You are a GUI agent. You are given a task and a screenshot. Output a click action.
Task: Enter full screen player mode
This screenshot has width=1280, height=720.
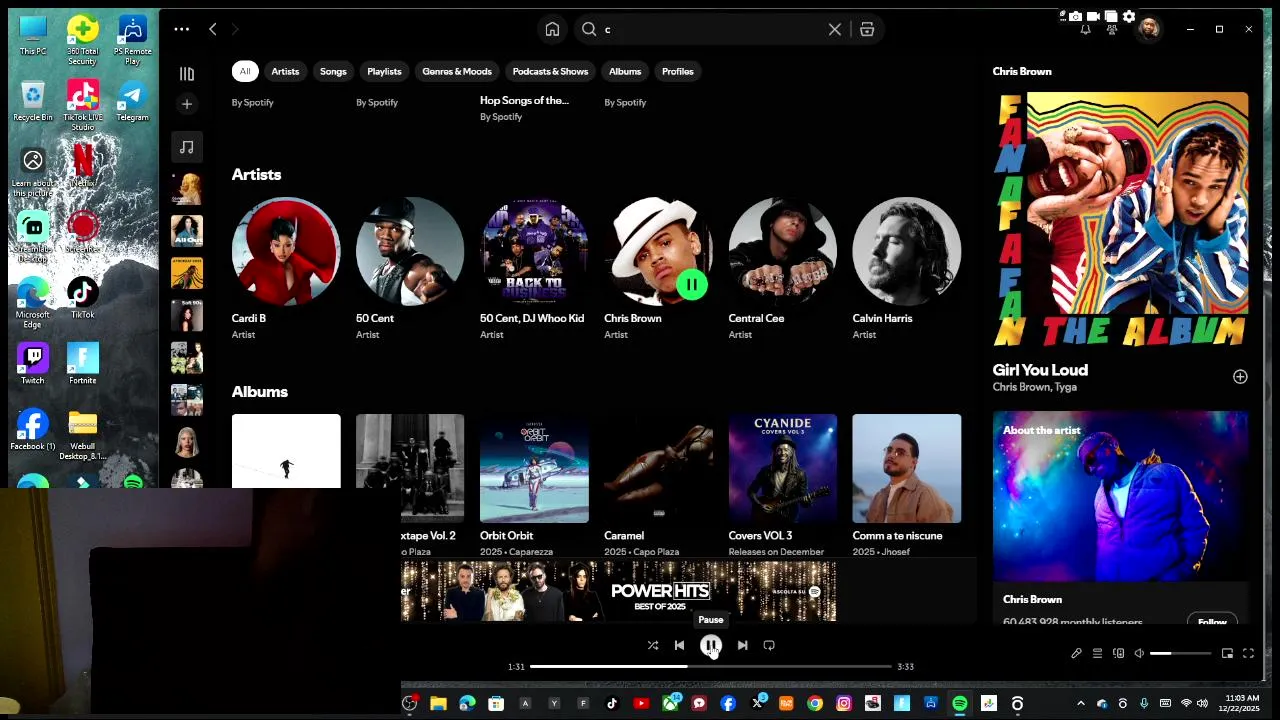click(x=1248, y=653)
